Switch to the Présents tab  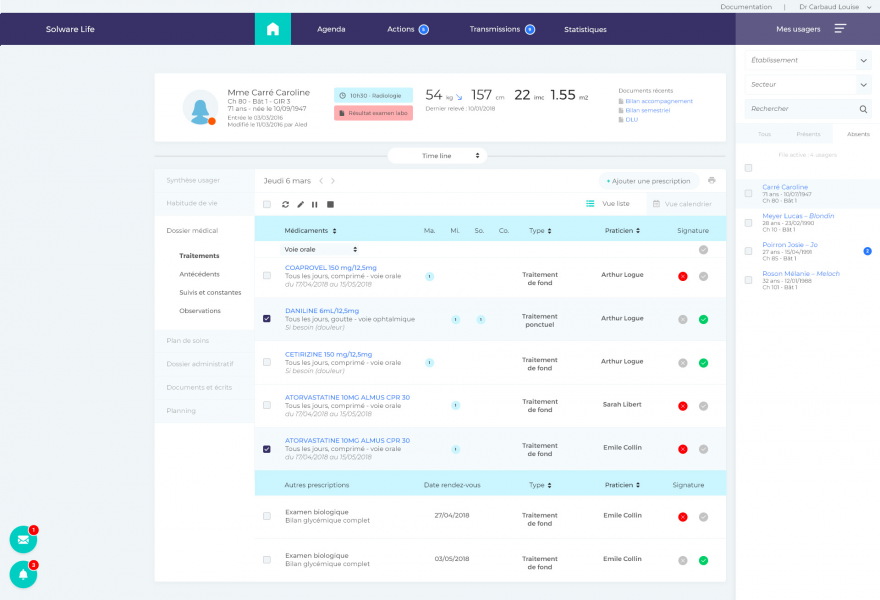click(808, 133)
